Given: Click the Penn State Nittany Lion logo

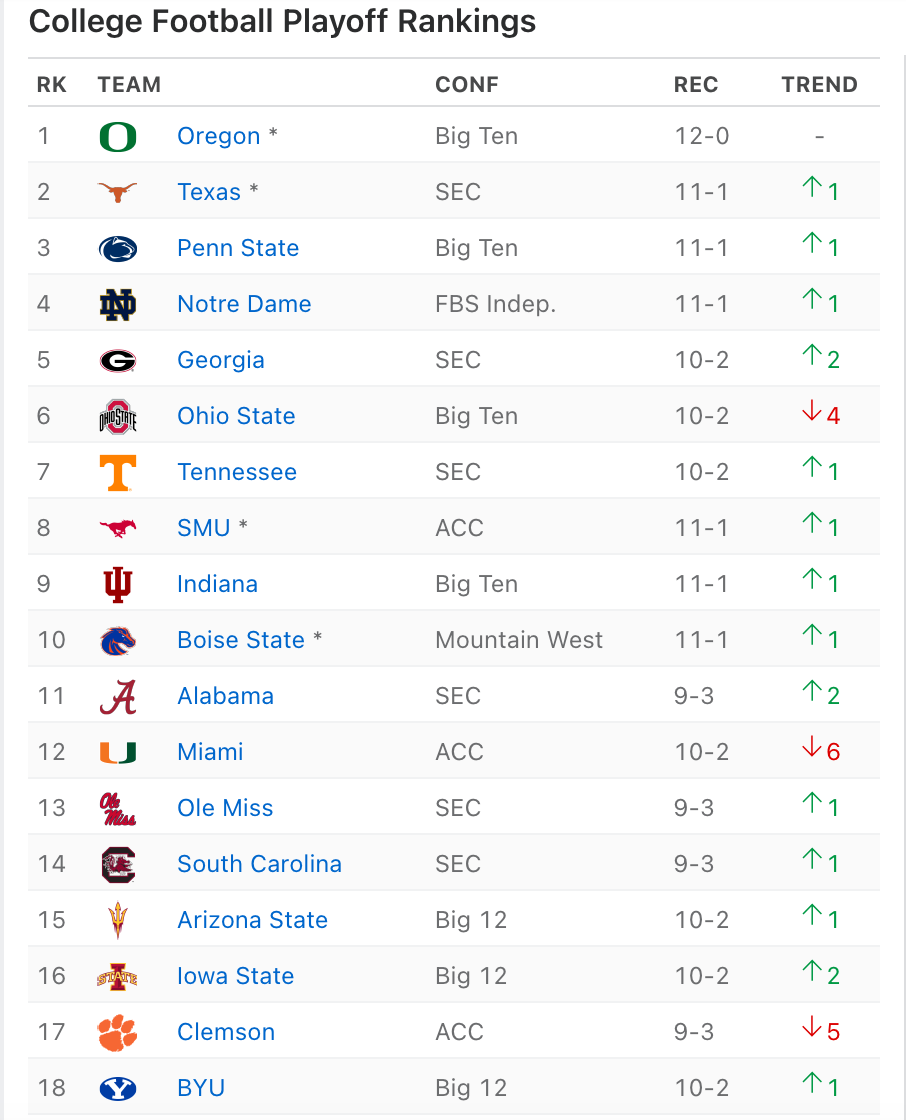Looking at the screenshot, I should point(118,249).
